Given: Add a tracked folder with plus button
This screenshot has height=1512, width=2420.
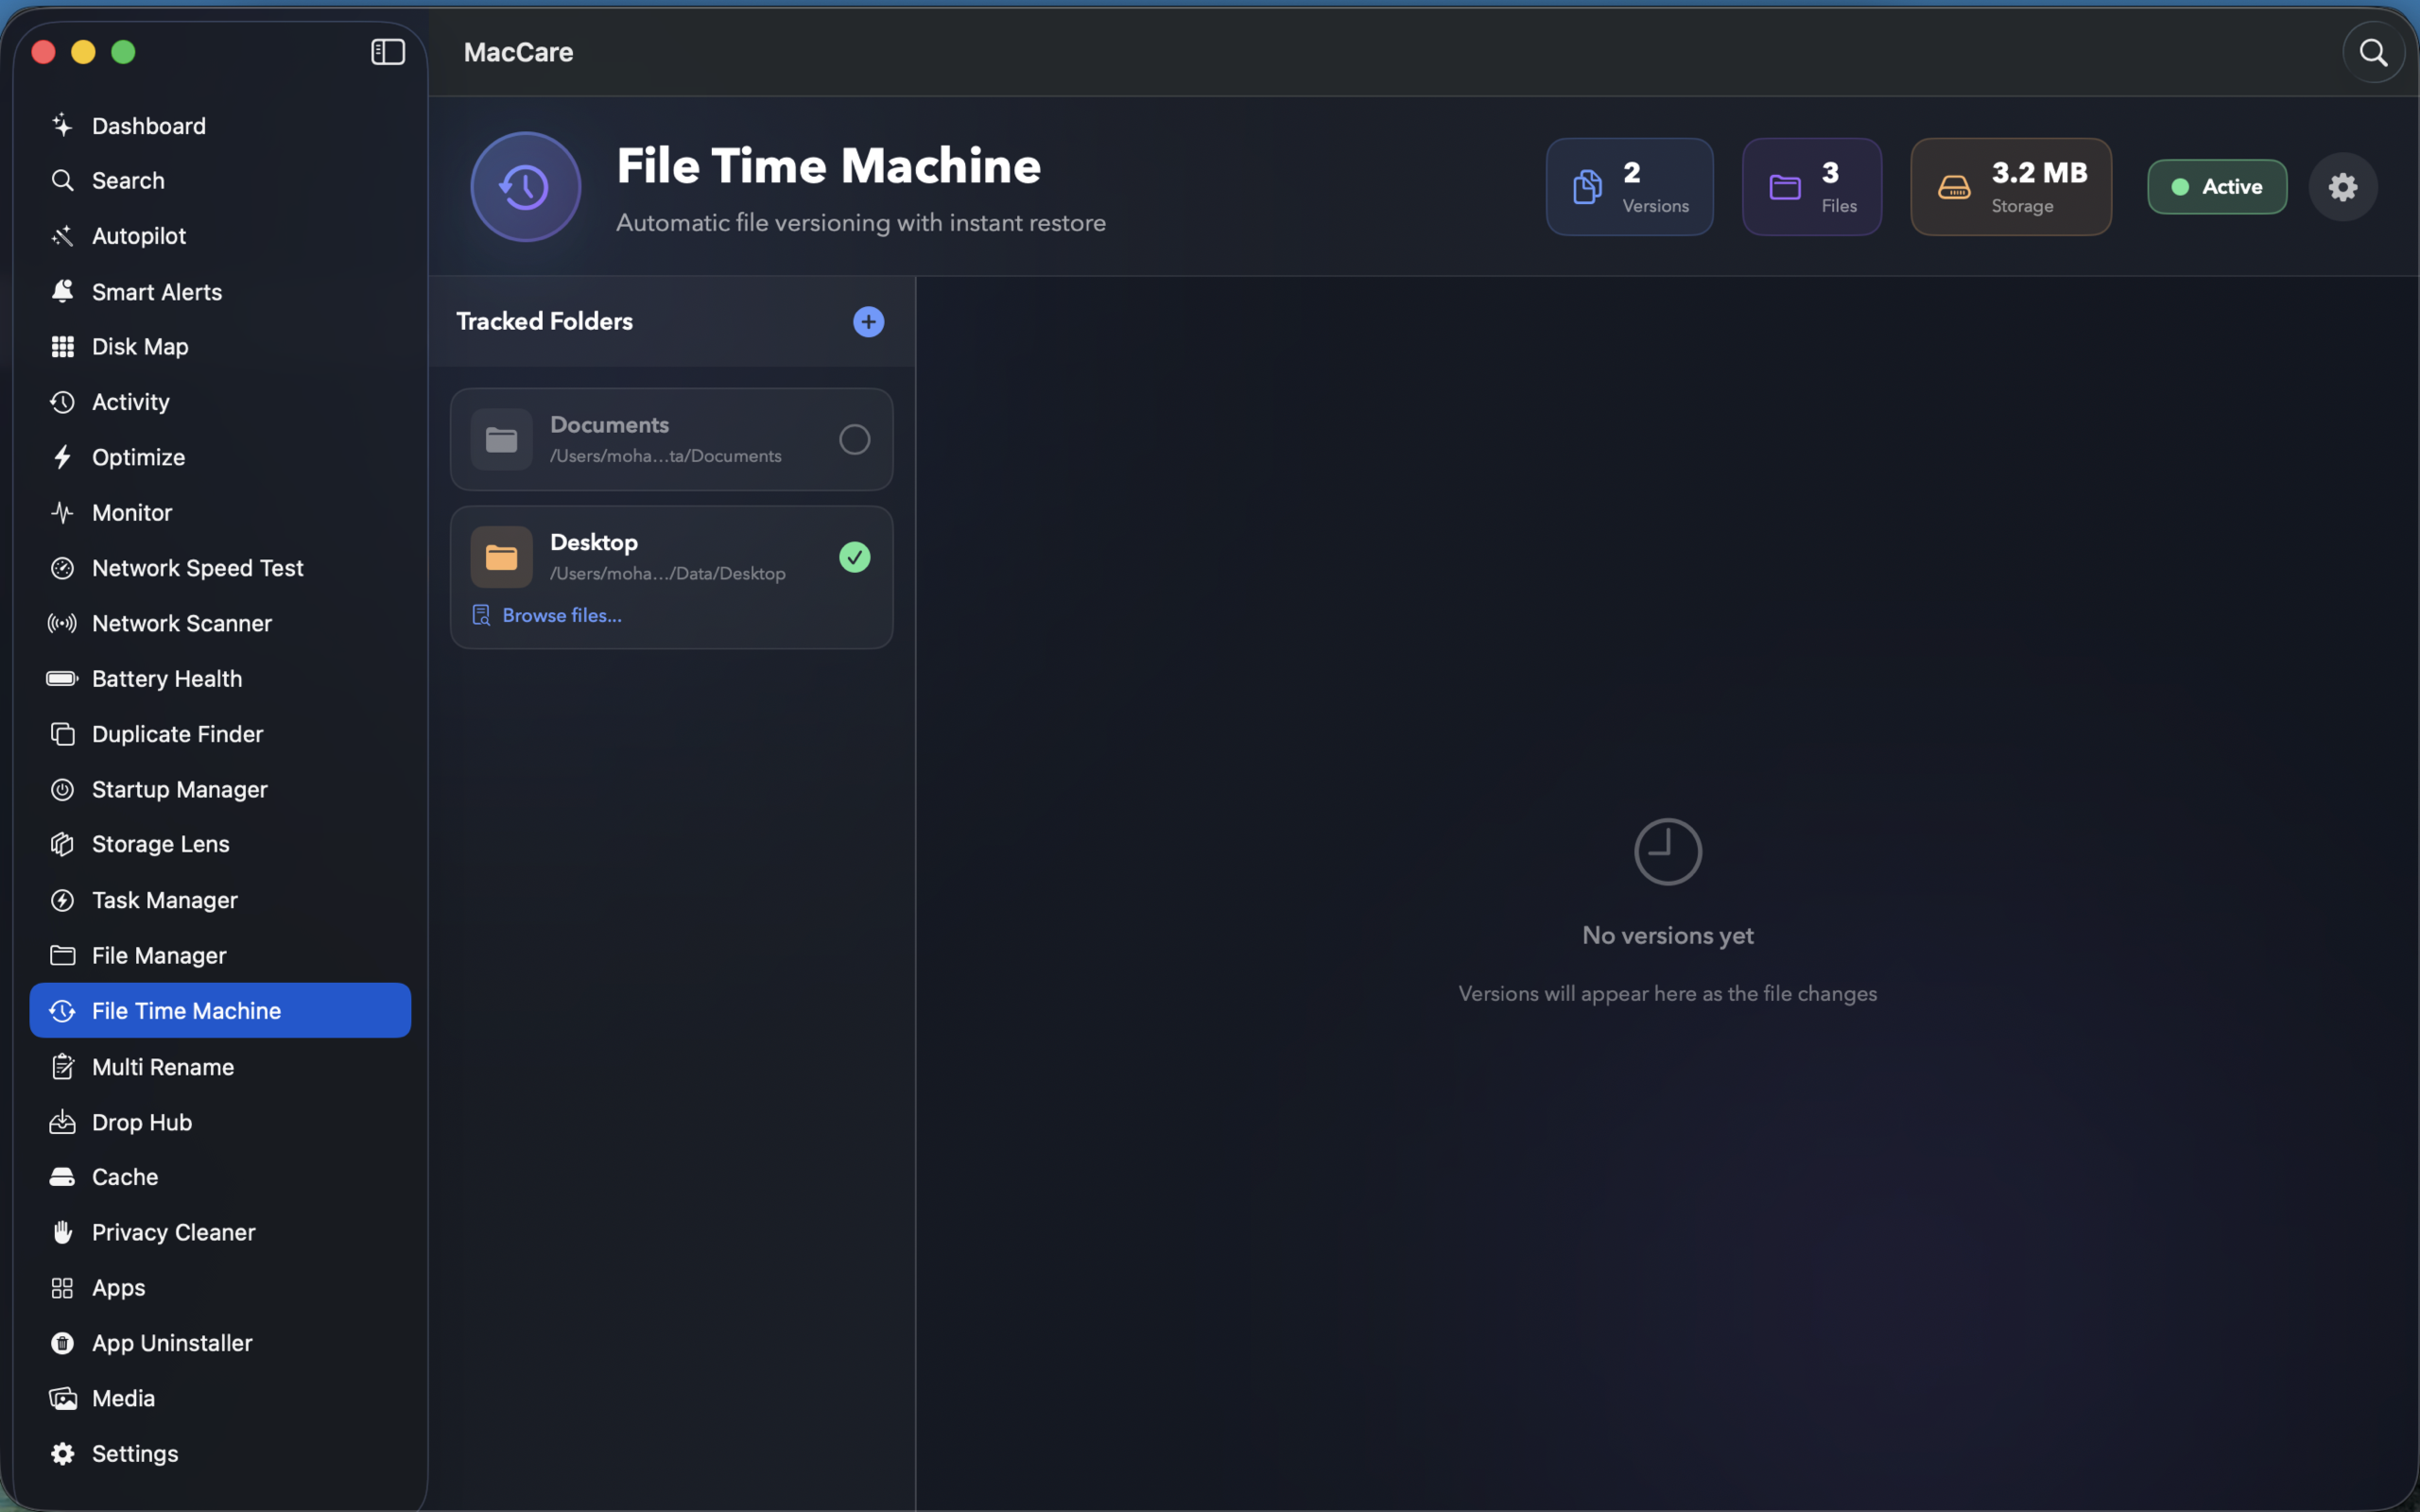Looking at the screenshot, I should pyautogui.click(x=868, y=321).
